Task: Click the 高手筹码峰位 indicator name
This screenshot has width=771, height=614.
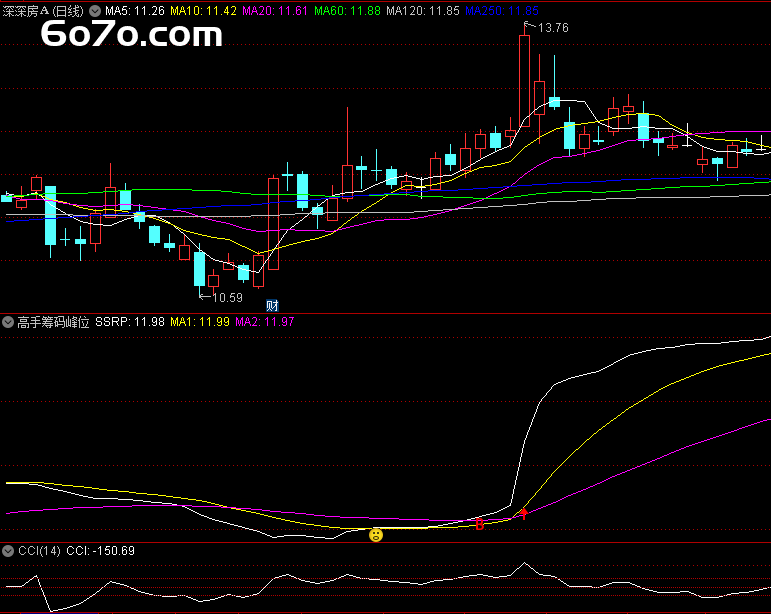Action: click(53, 322)
